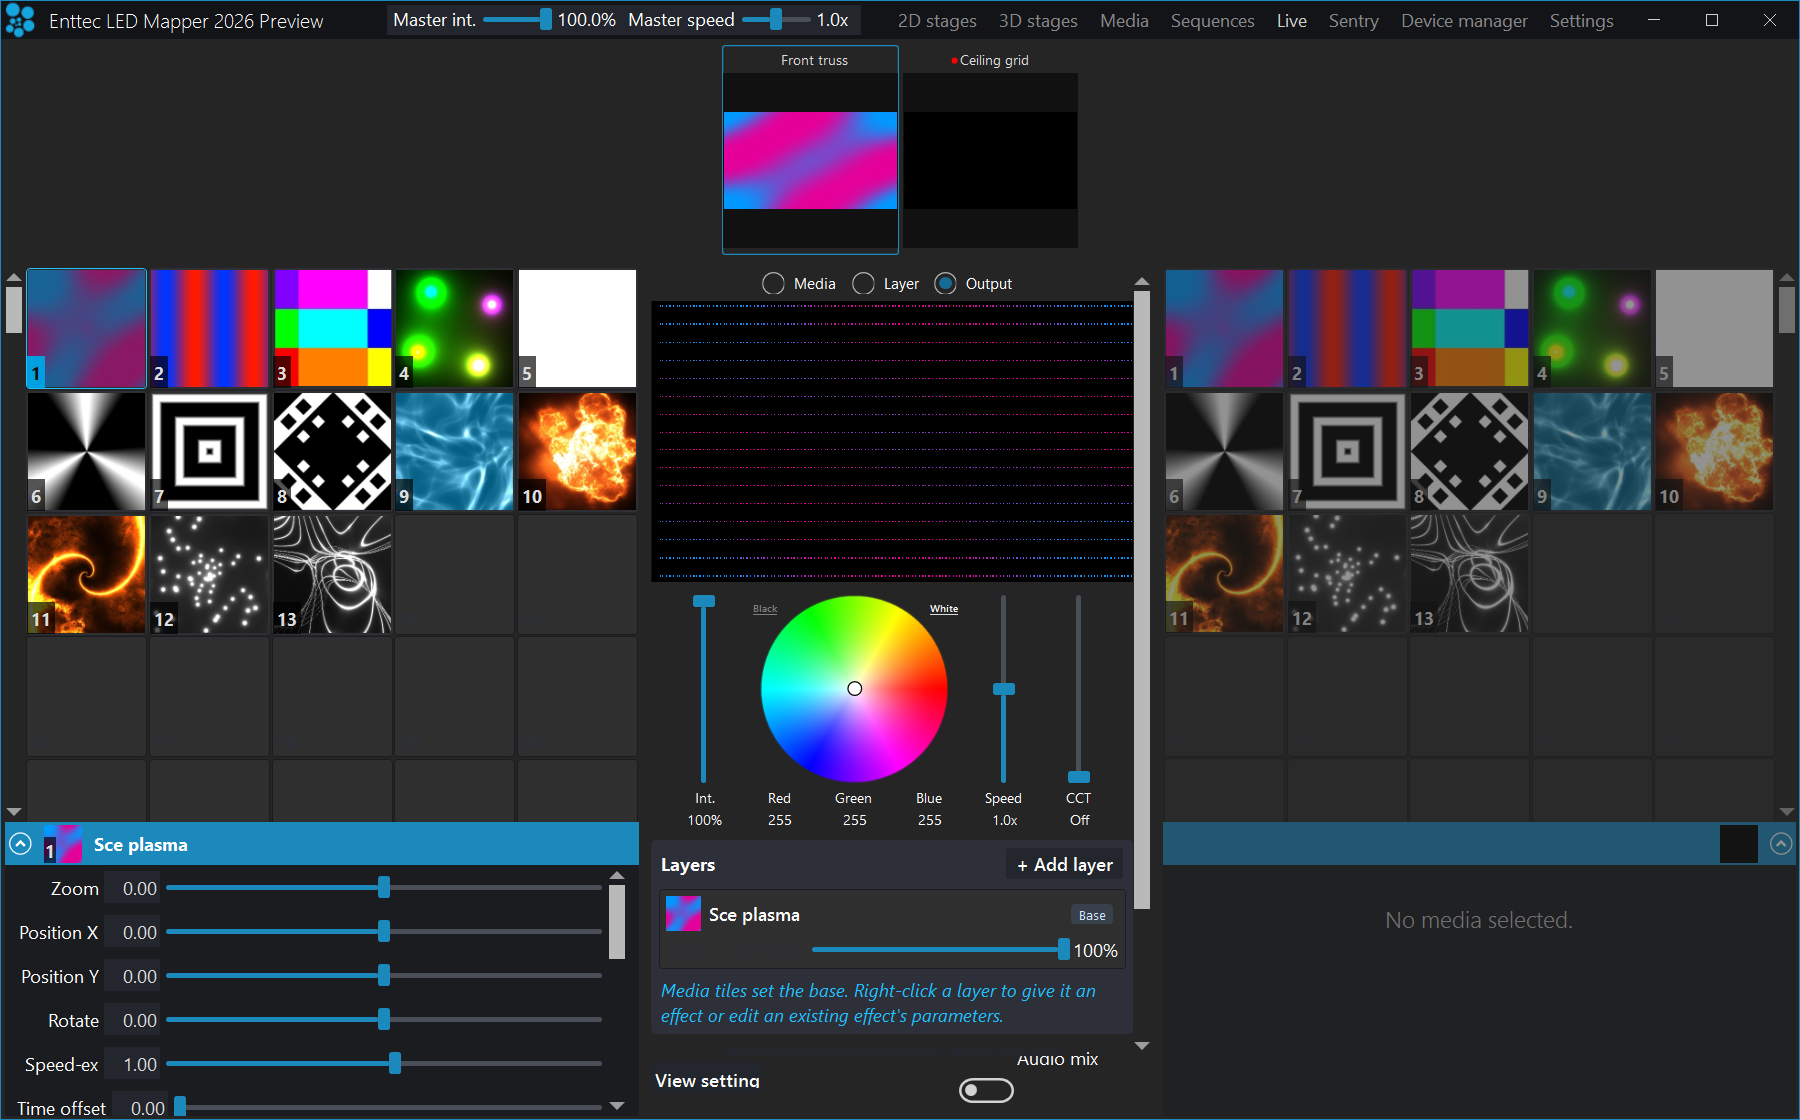
Task: Select right media tile 1 plasma
Action: click(1224, 328)
